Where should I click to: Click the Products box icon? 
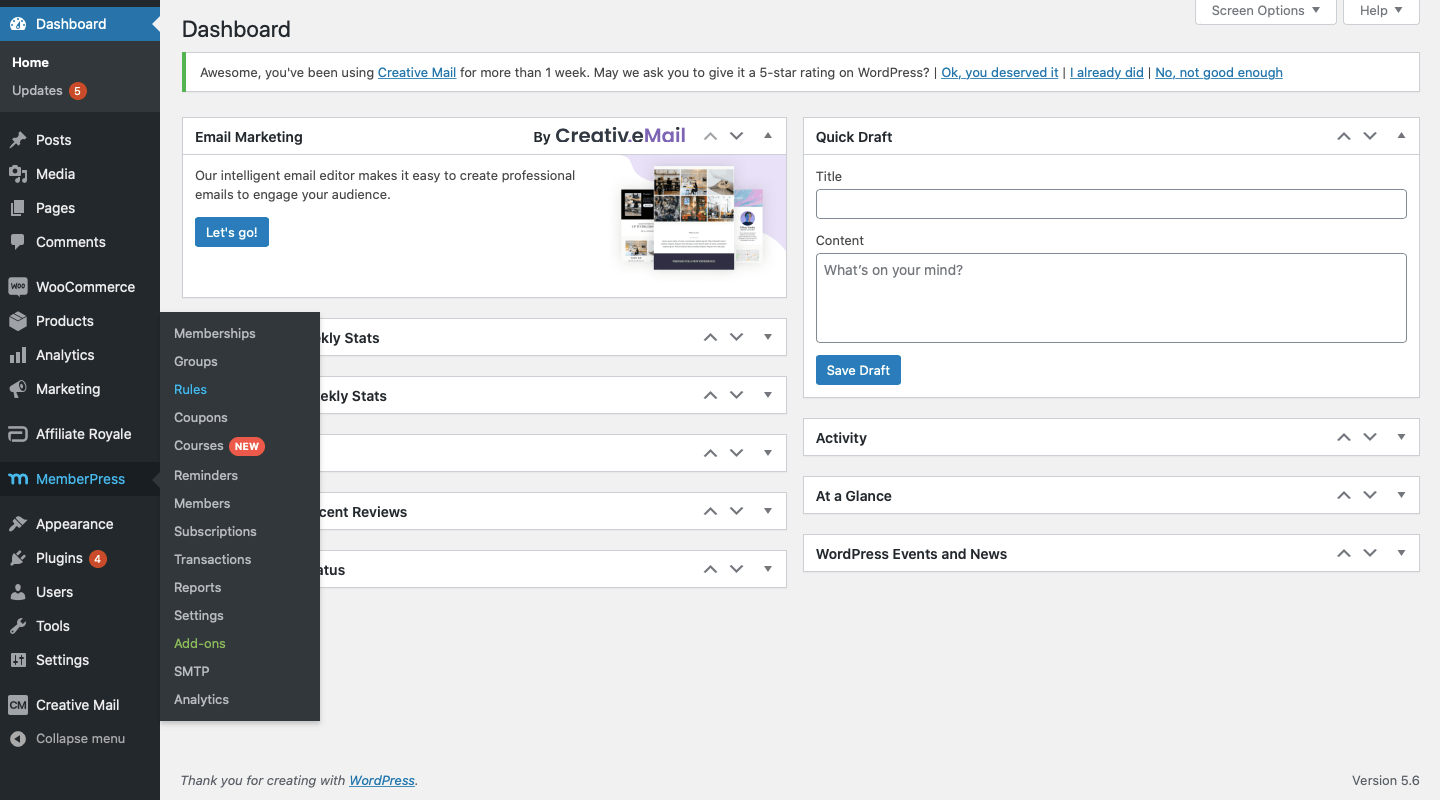click(18, 321)
